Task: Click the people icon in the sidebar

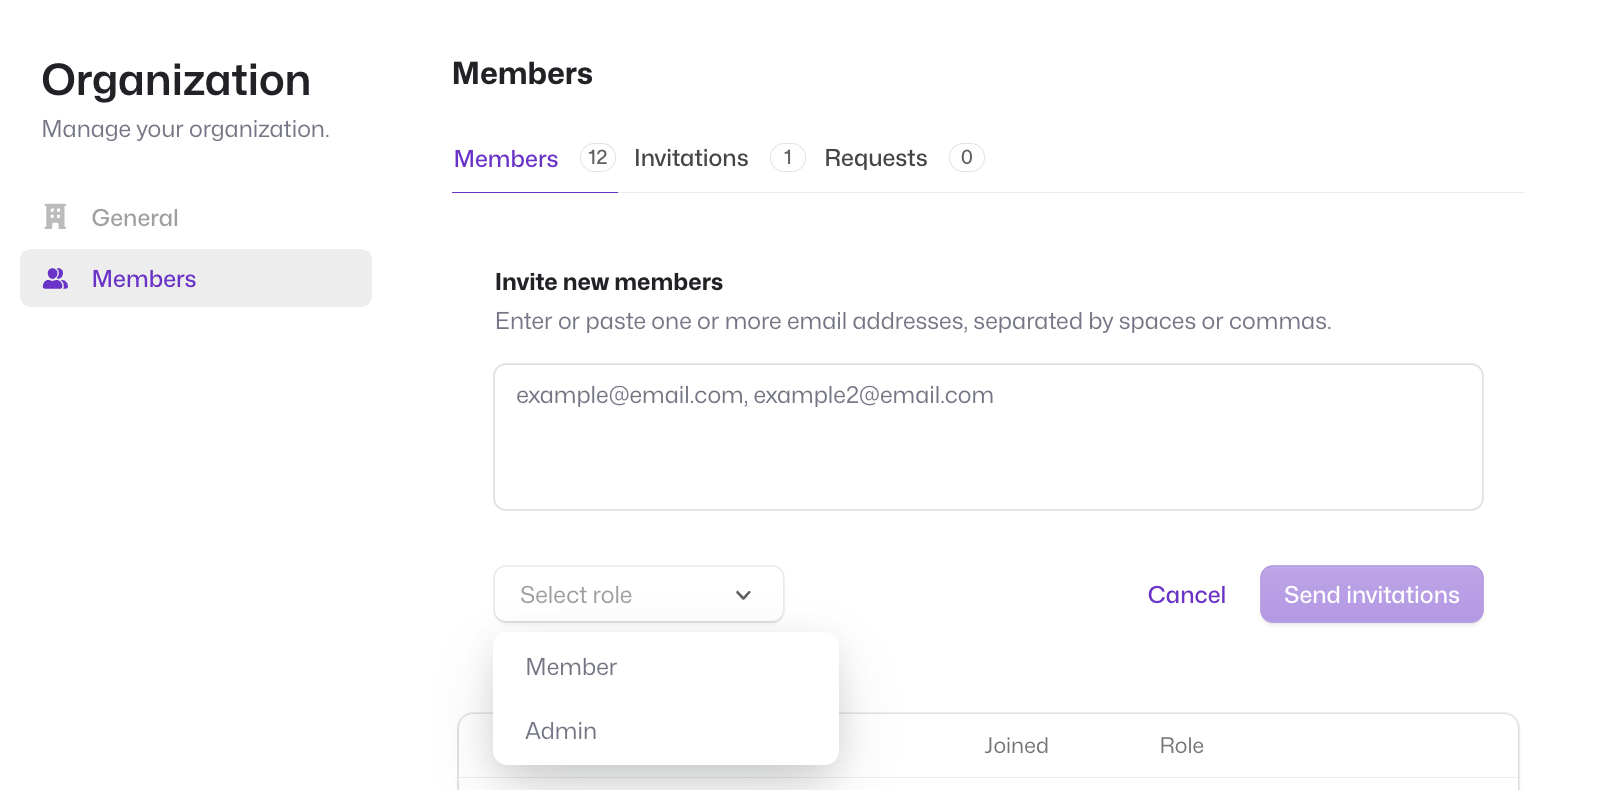Action: [56, 279]
